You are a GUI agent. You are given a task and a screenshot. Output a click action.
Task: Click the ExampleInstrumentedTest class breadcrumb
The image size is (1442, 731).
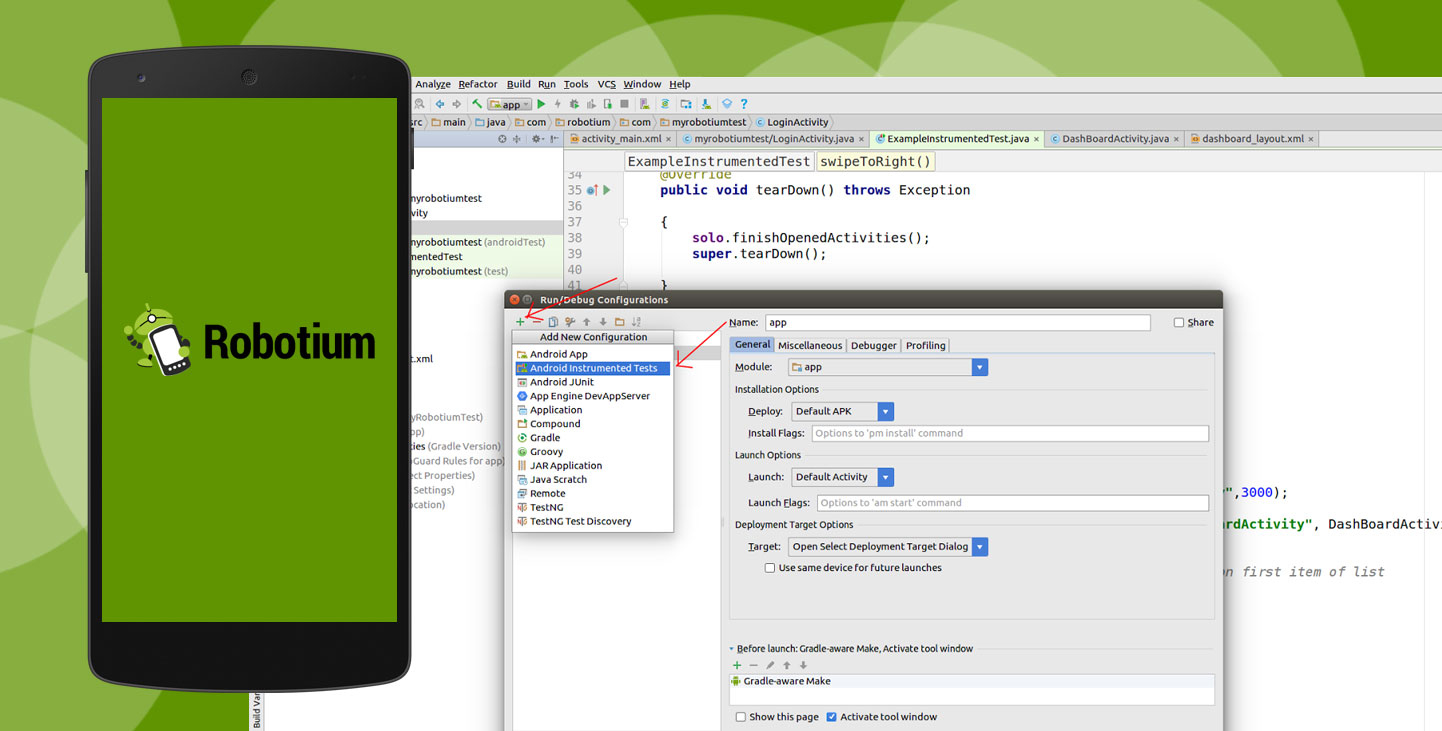tap(719, 161)
